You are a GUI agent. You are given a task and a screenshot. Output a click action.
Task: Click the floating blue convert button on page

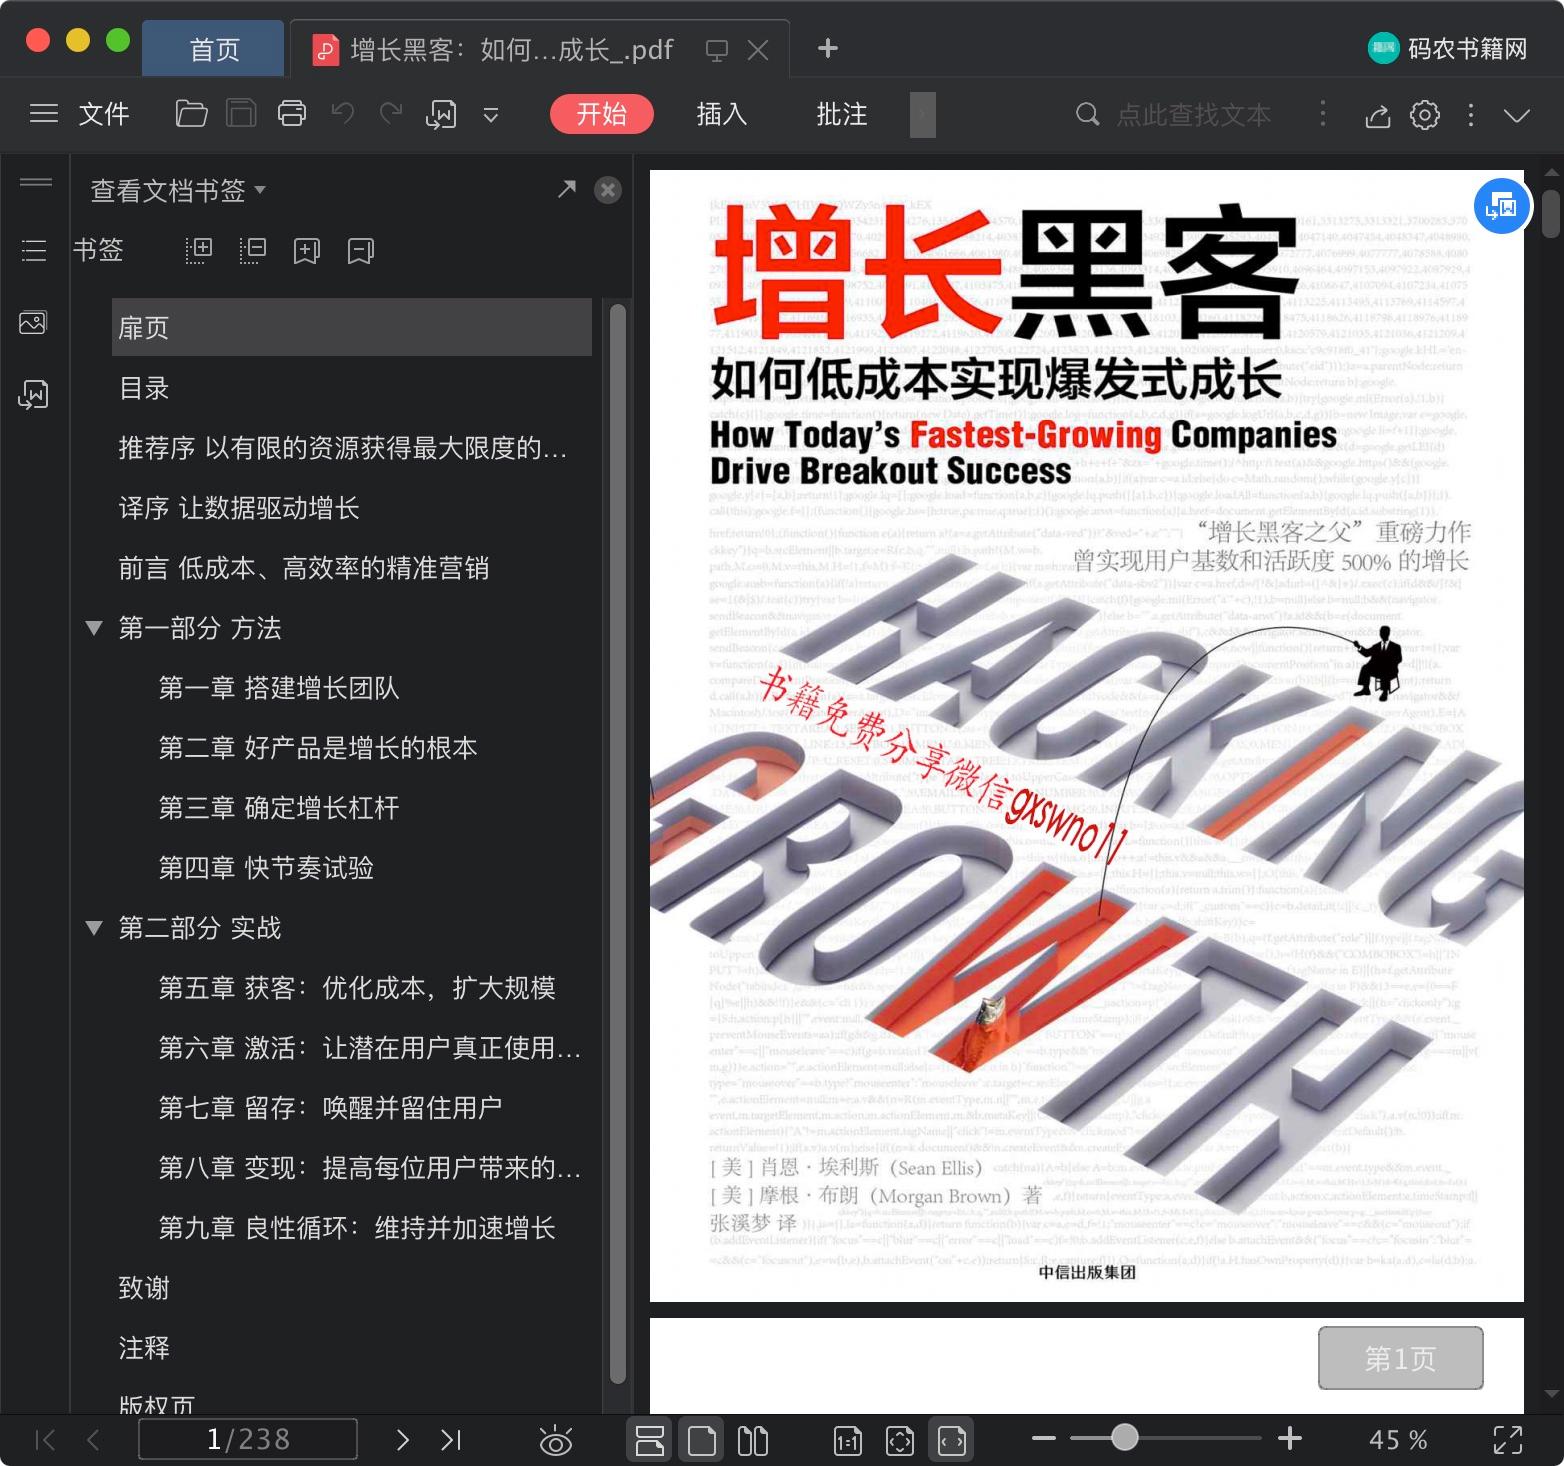1502,206
